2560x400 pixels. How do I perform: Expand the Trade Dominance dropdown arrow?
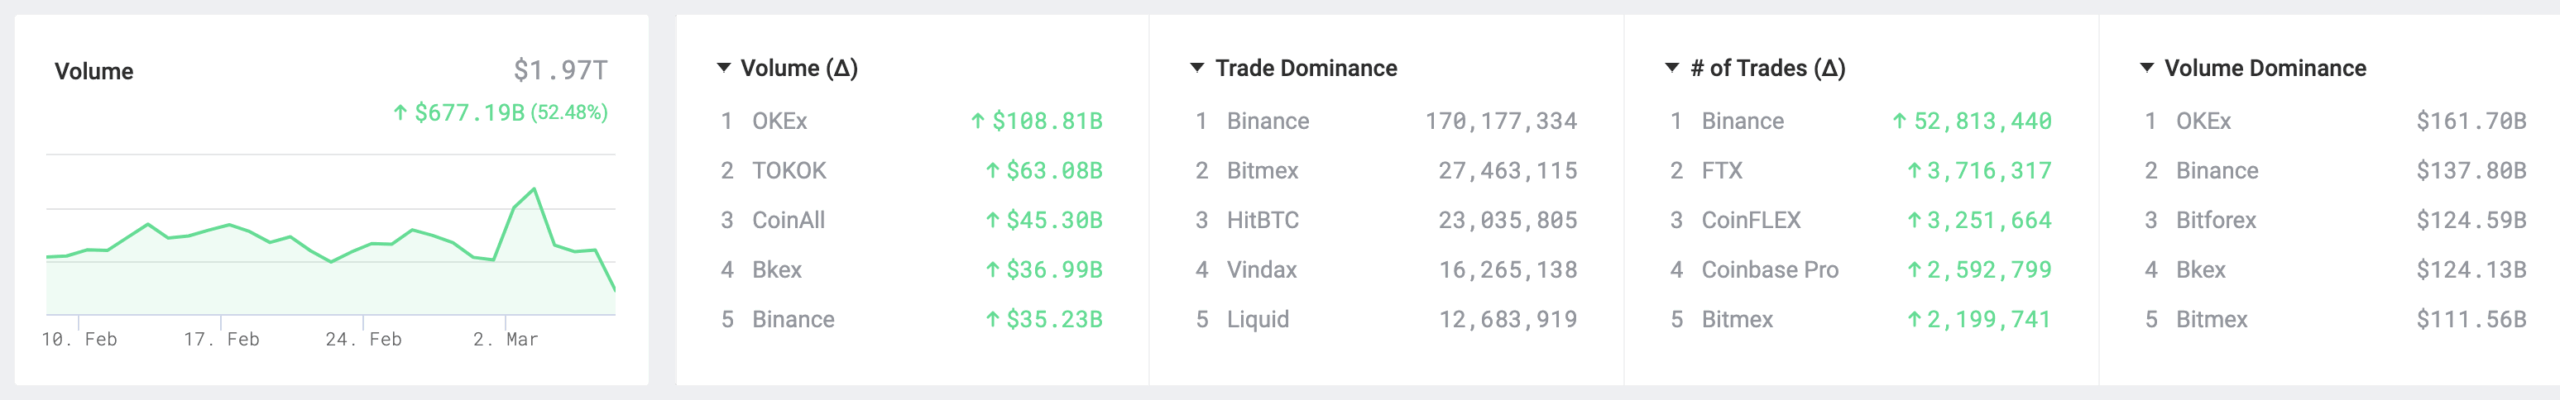coord(1197,68)
